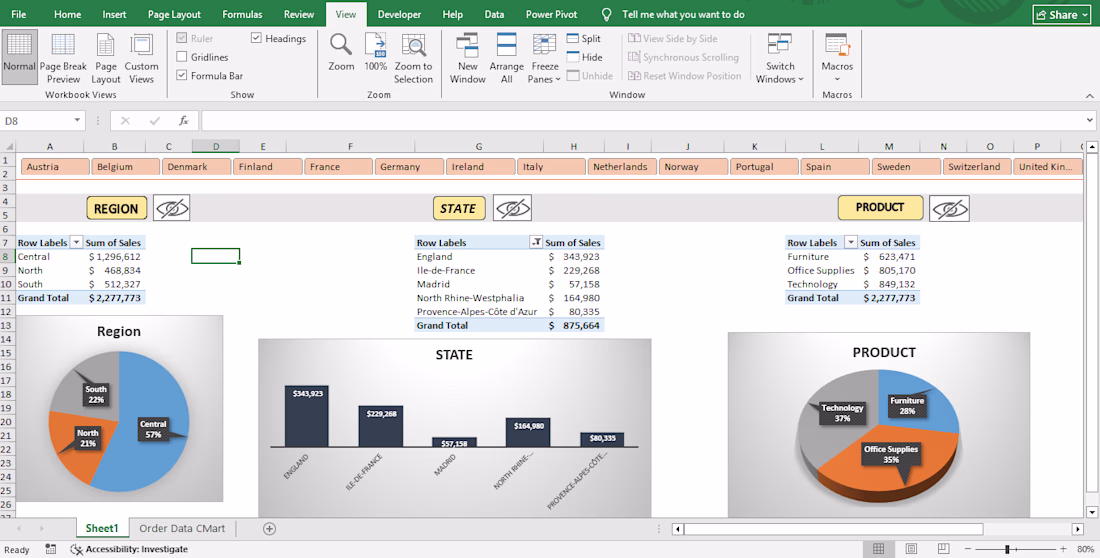
Task: Uncheck the Formula Bar checkbox
Action: (x=182, y=75)
